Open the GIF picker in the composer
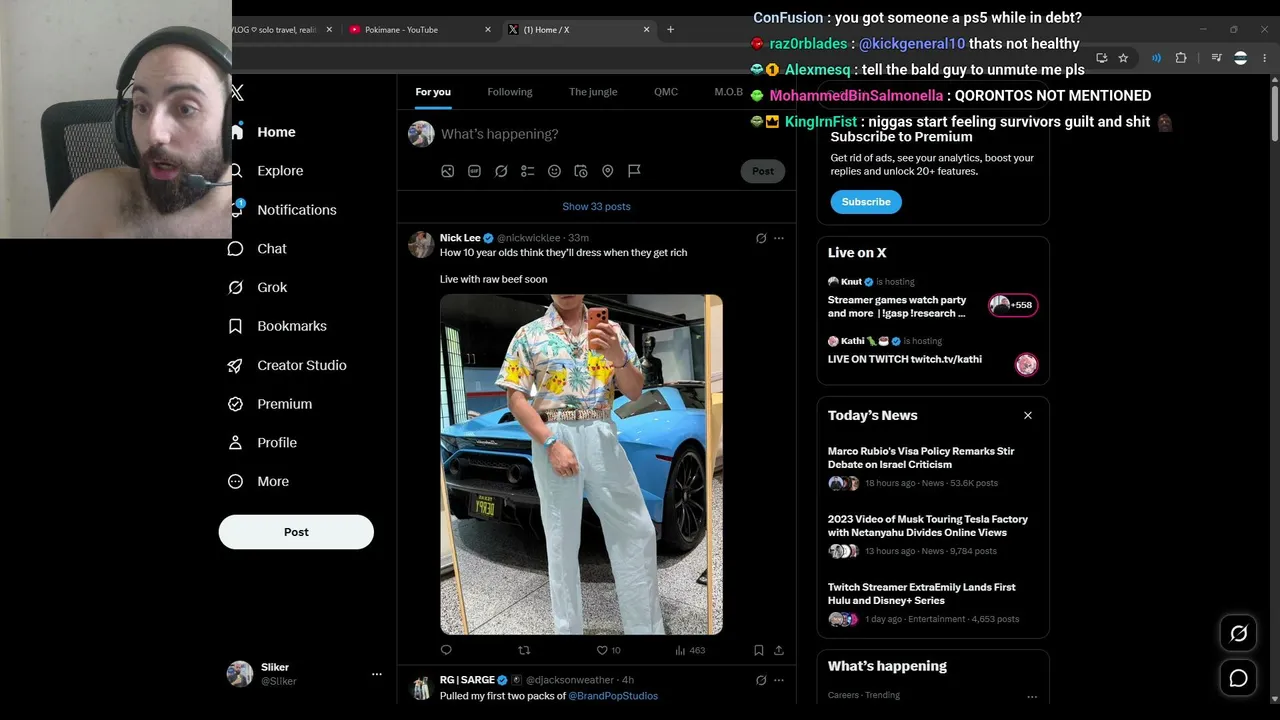 pos(475,171)
